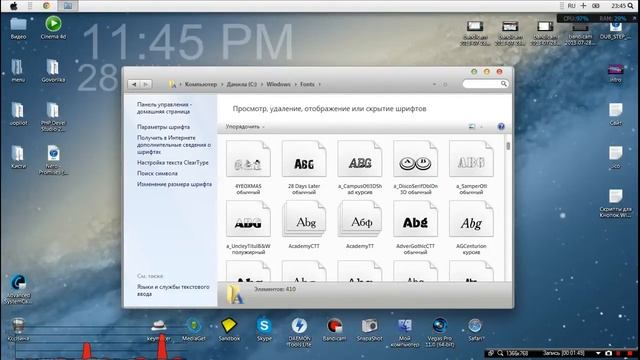The width and height of the screenshot is (640, 360).
Task: Select the AdverGothicCTT font
Action: (x=416, y=227)
